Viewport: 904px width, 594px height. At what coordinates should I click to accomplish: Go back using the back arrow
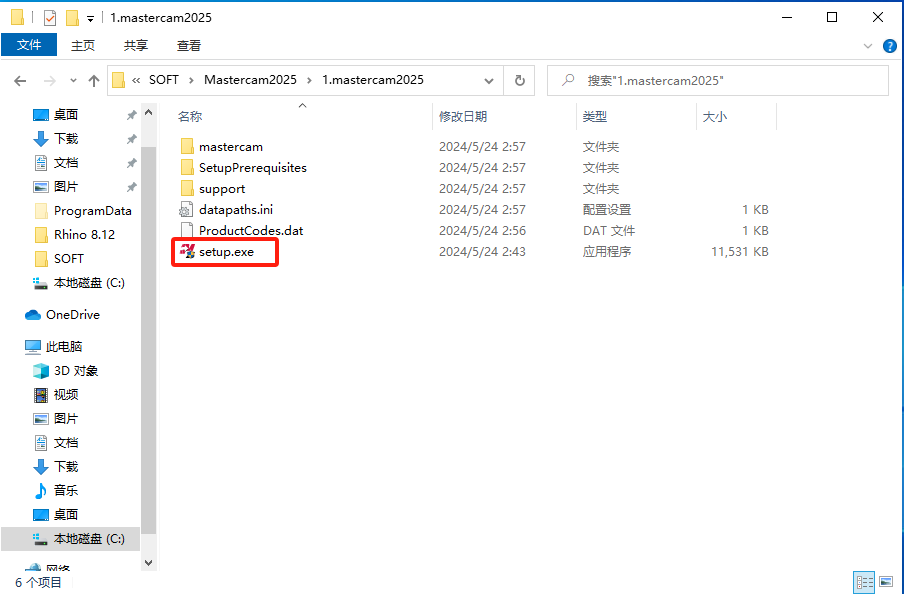point(20,81)
